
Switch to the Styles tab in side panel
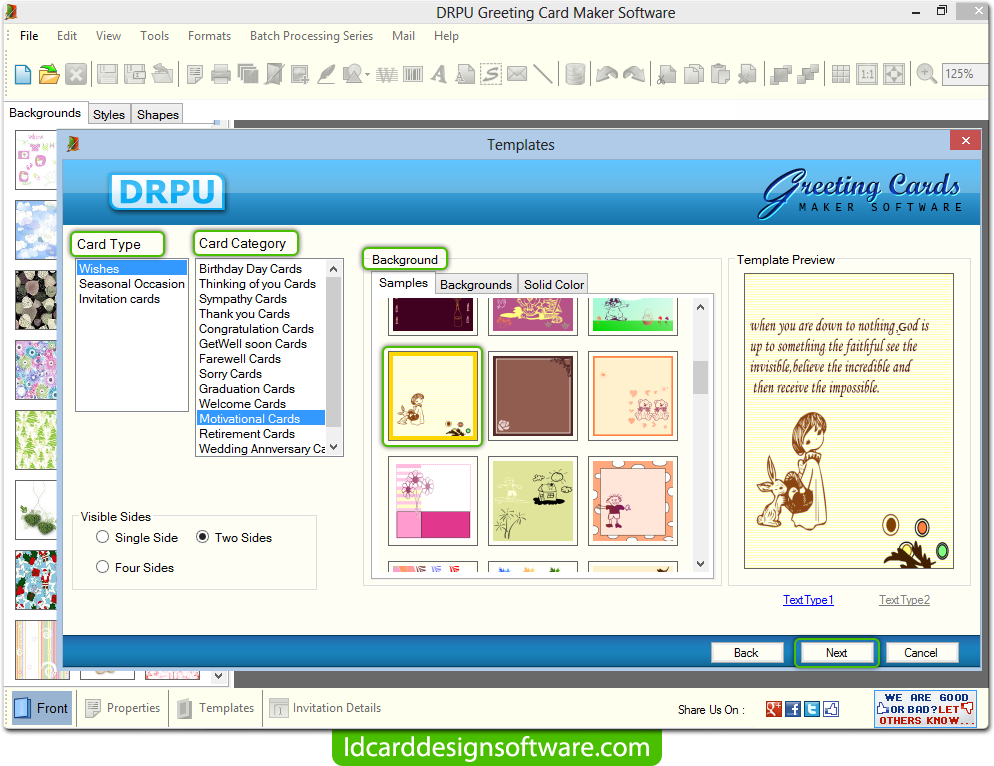point(109,115)
